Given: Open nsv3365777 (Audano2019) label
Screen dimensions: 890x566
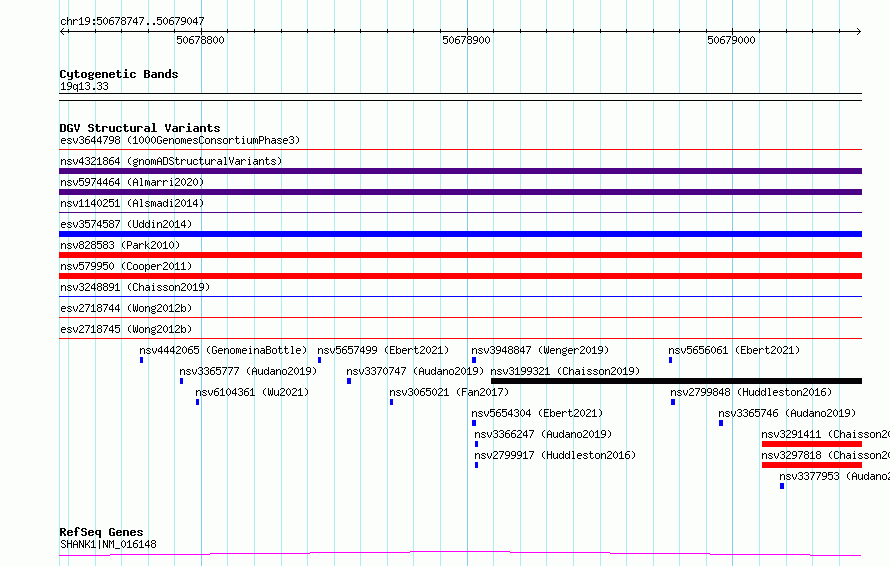Looking at the screenshot, I should tap(248, 371).
